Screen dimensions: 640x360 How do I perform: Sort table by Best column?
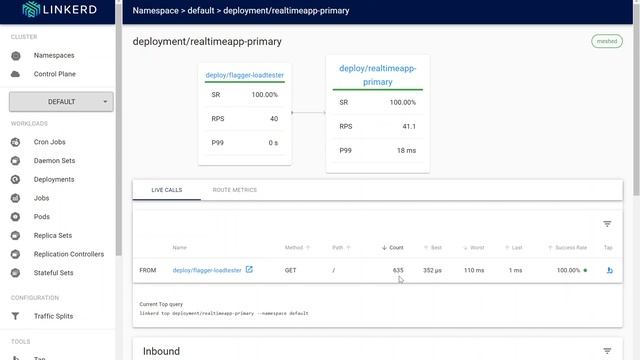(433, 248)
